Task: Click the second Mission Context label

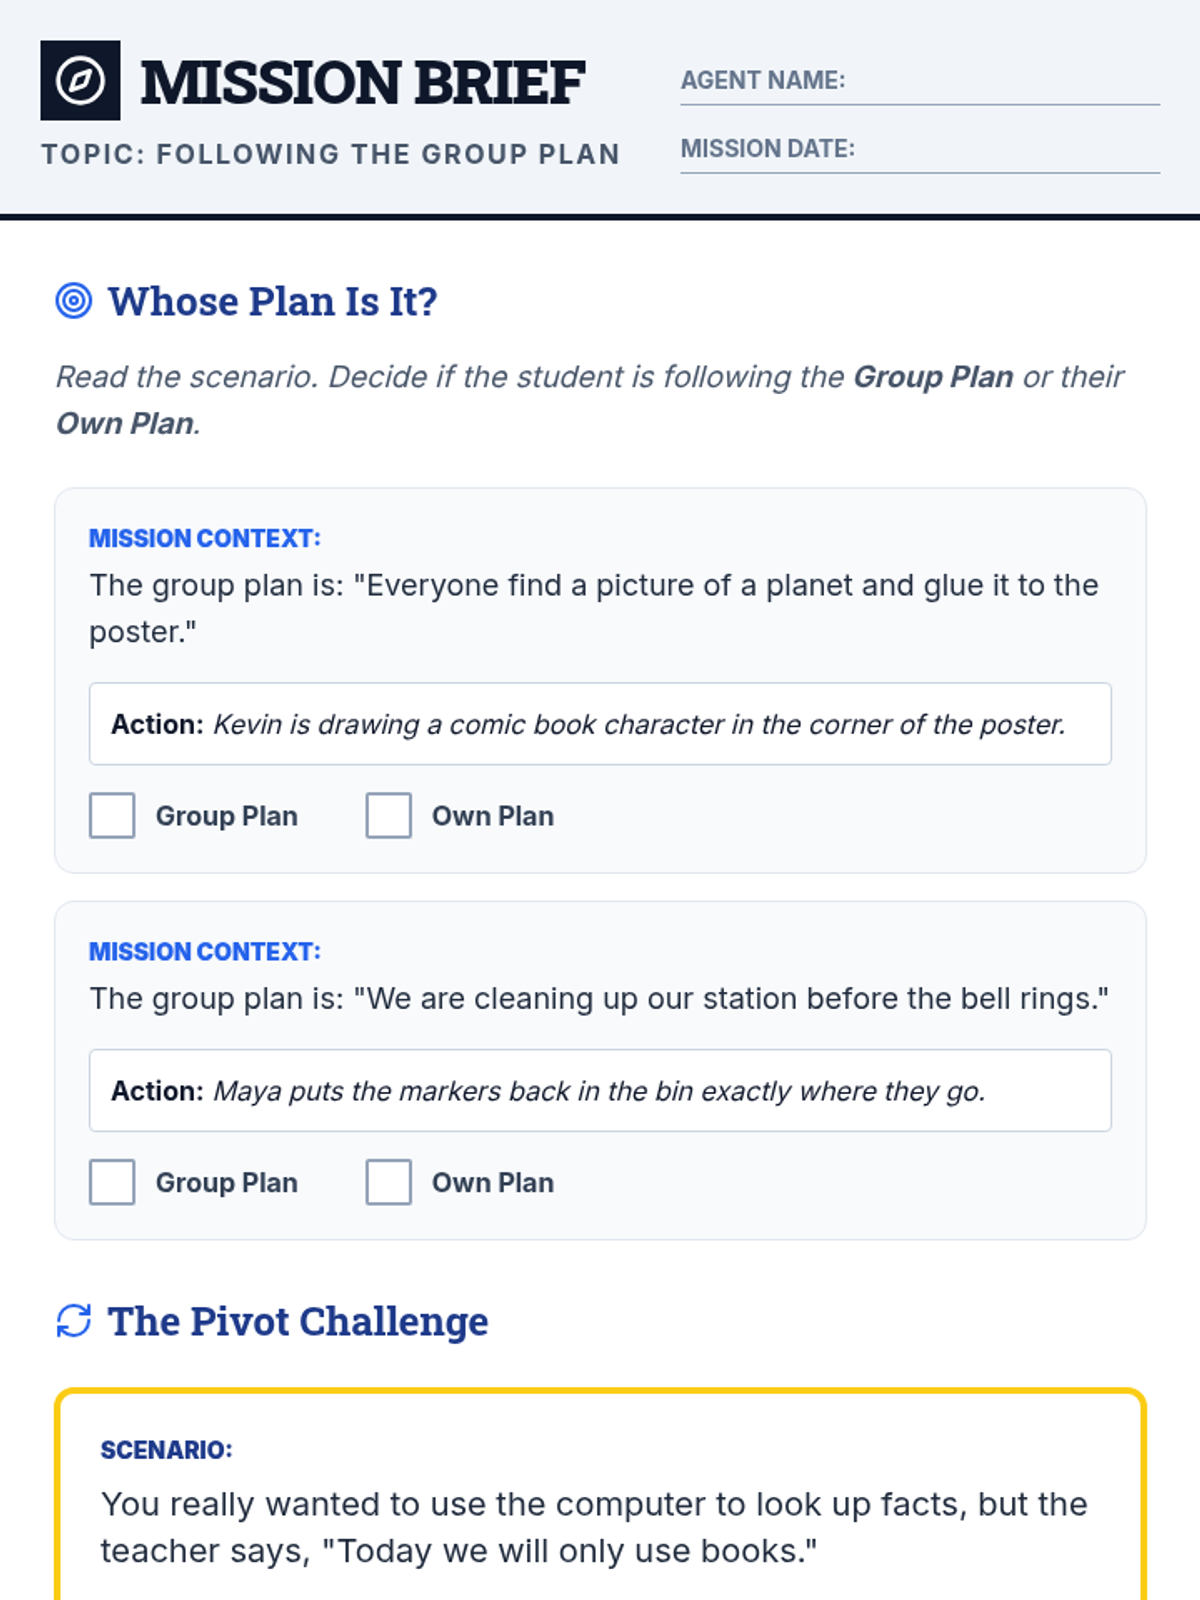Action: click(x=205, y=951)
